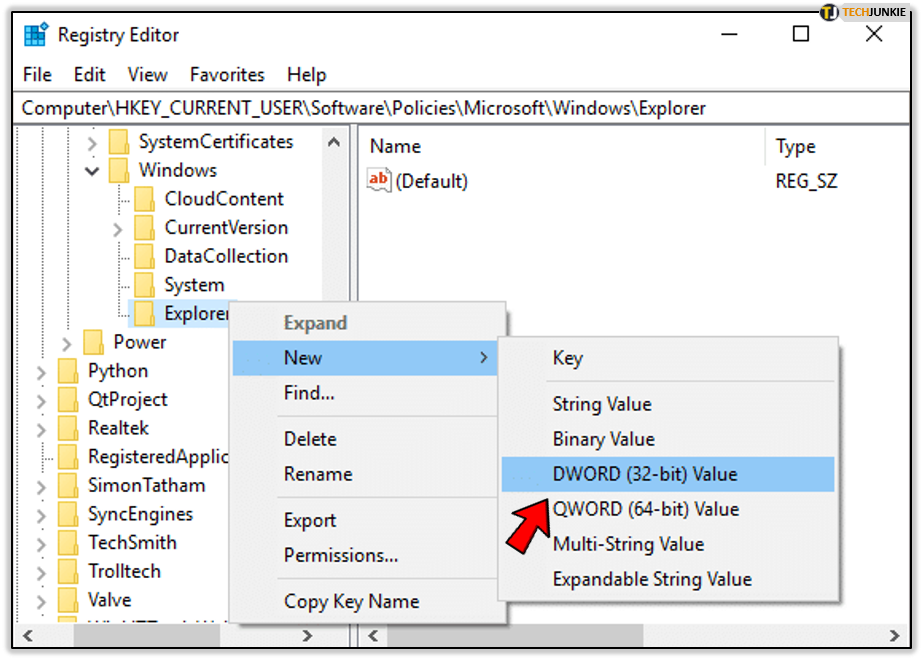The height and width of the screenshot is (660, 923).
Task: Create a new Key from submenu
Action: pyautogui.click(x=668, y=357)
